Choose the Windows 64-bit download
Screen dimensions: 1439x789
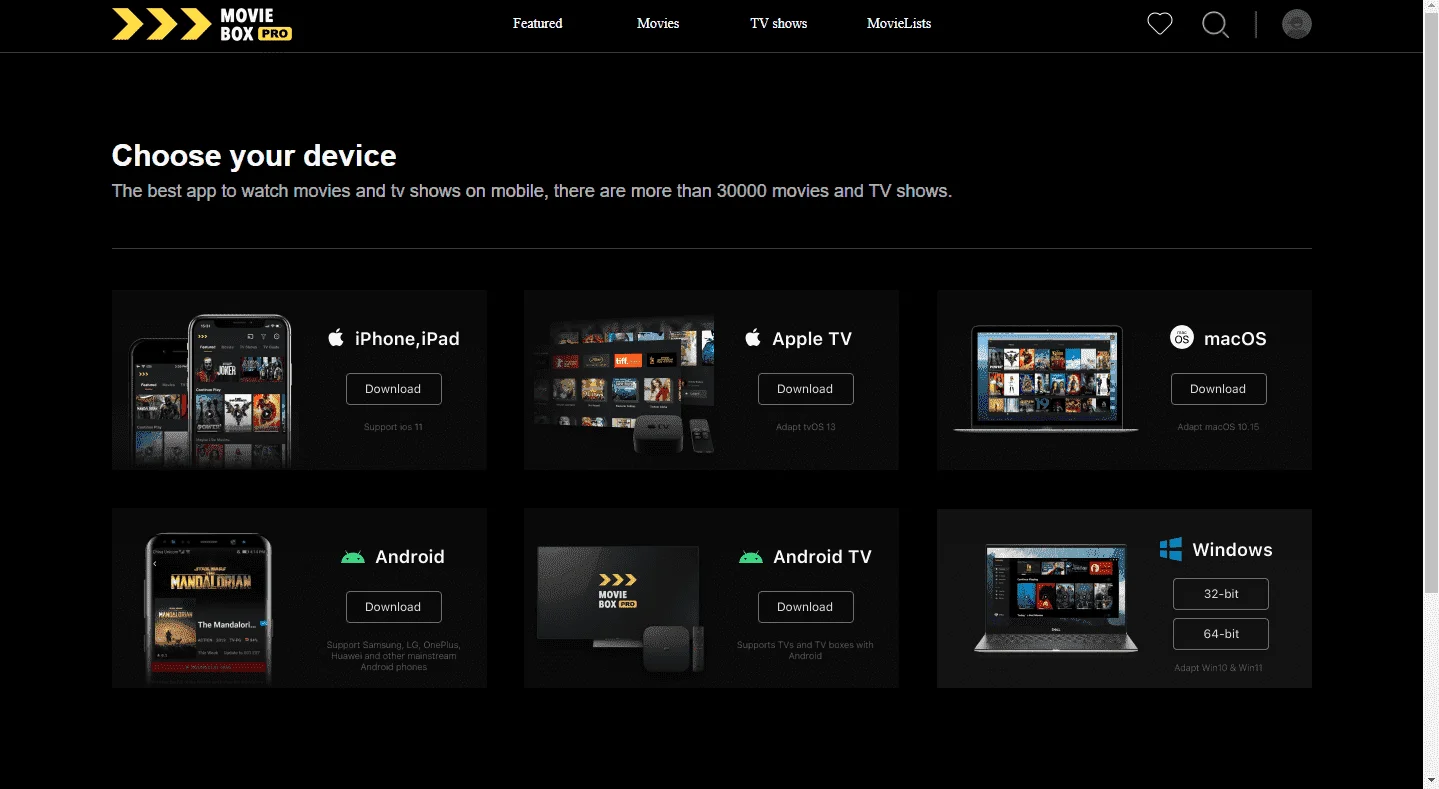tap(1221, 634)
